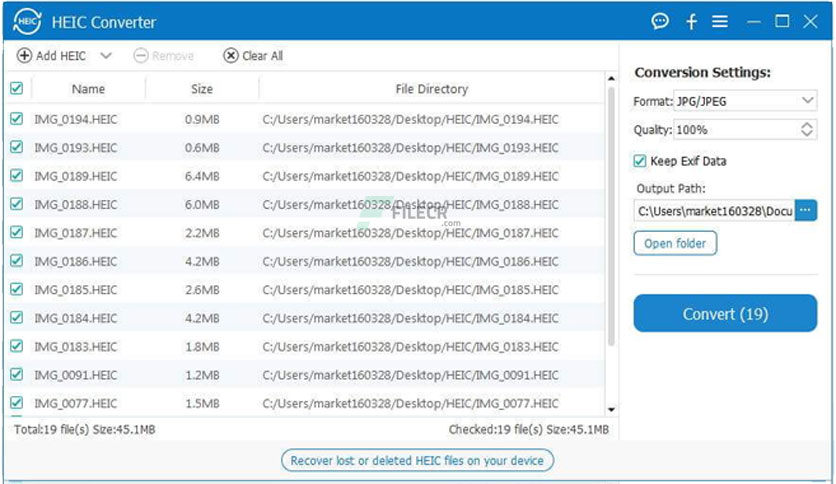Click the IMG_0183.HEIC directory path cell
The width and height of the screenshot is (836, 484).
point(411,347)
